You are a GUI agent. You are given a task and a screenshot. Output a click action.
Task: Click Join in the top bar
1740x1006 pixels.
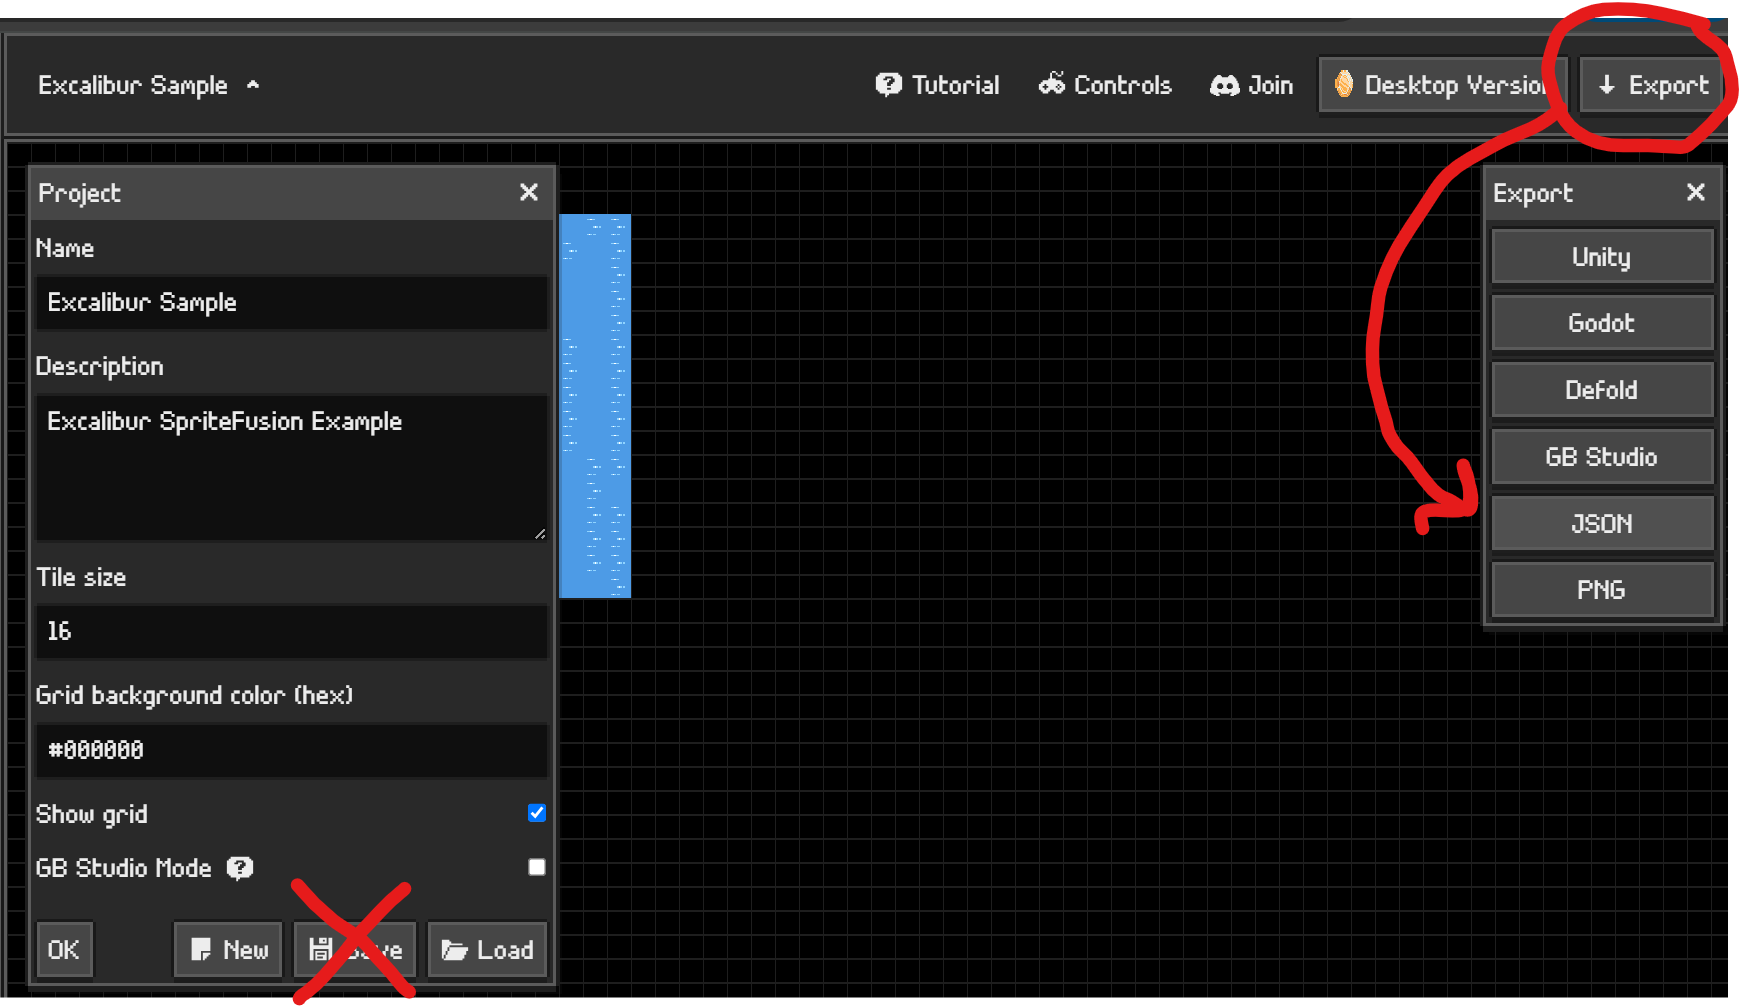(x=1268, y=85)
